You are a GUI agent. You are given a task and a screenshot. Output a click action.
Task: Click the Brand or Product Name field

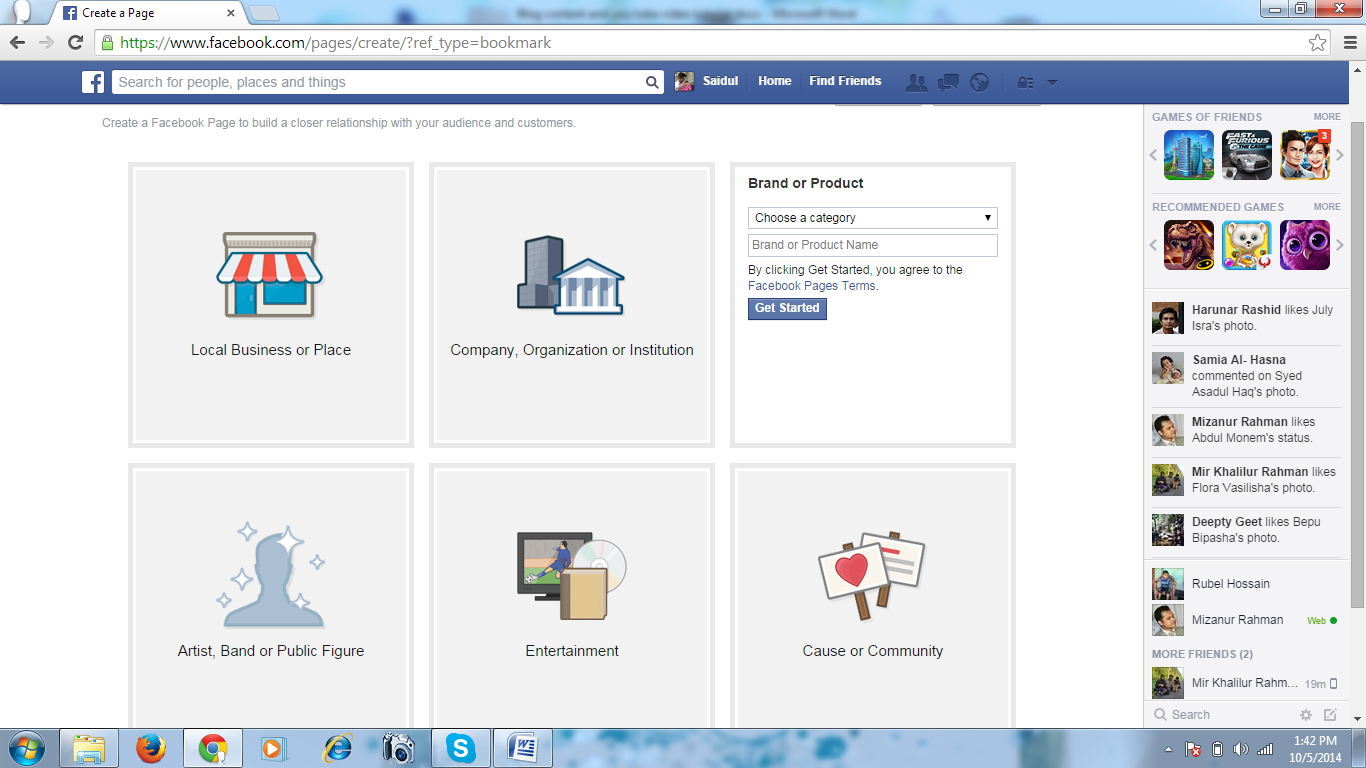pyautogui.click(x=872, y=245)
